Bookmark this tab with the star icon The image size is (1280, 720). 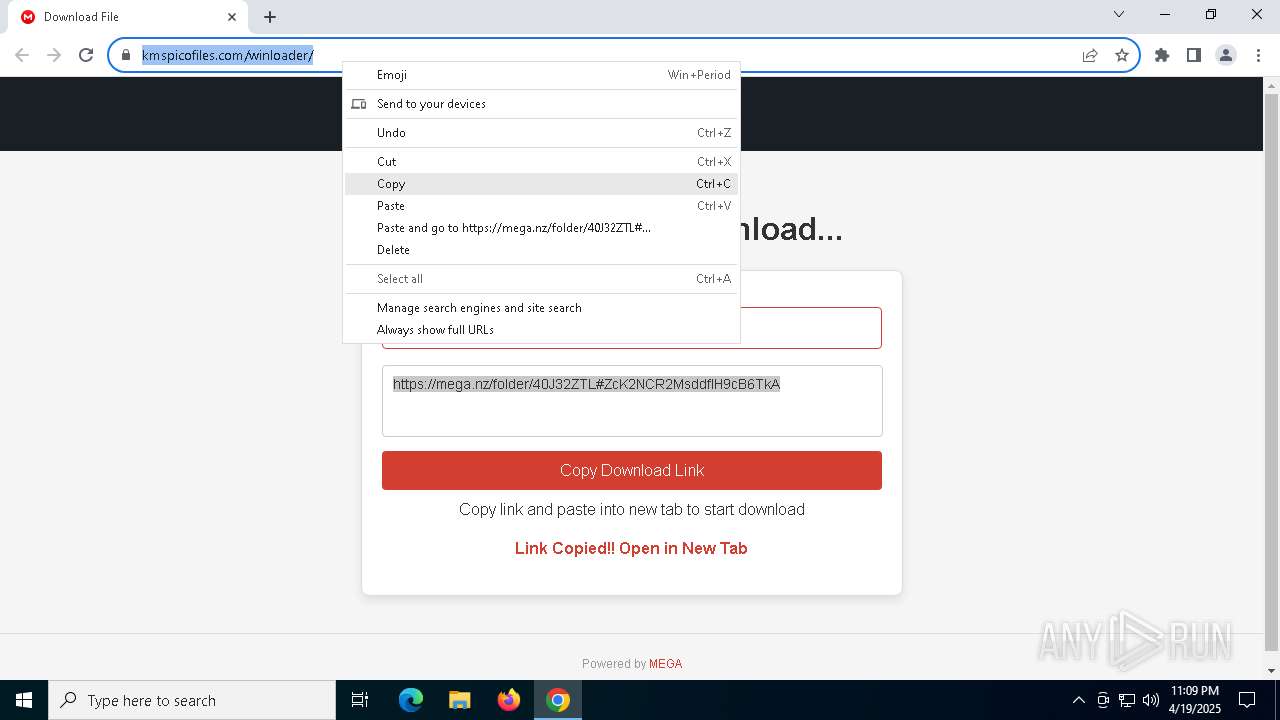click(1122, 55)
